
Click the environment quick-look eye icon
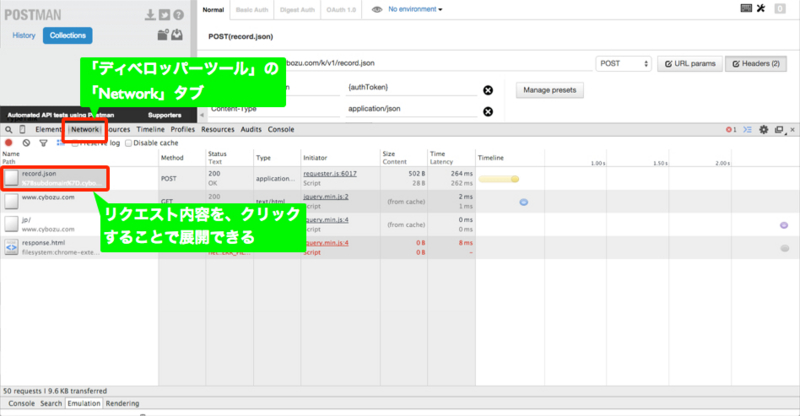[377, 10]
